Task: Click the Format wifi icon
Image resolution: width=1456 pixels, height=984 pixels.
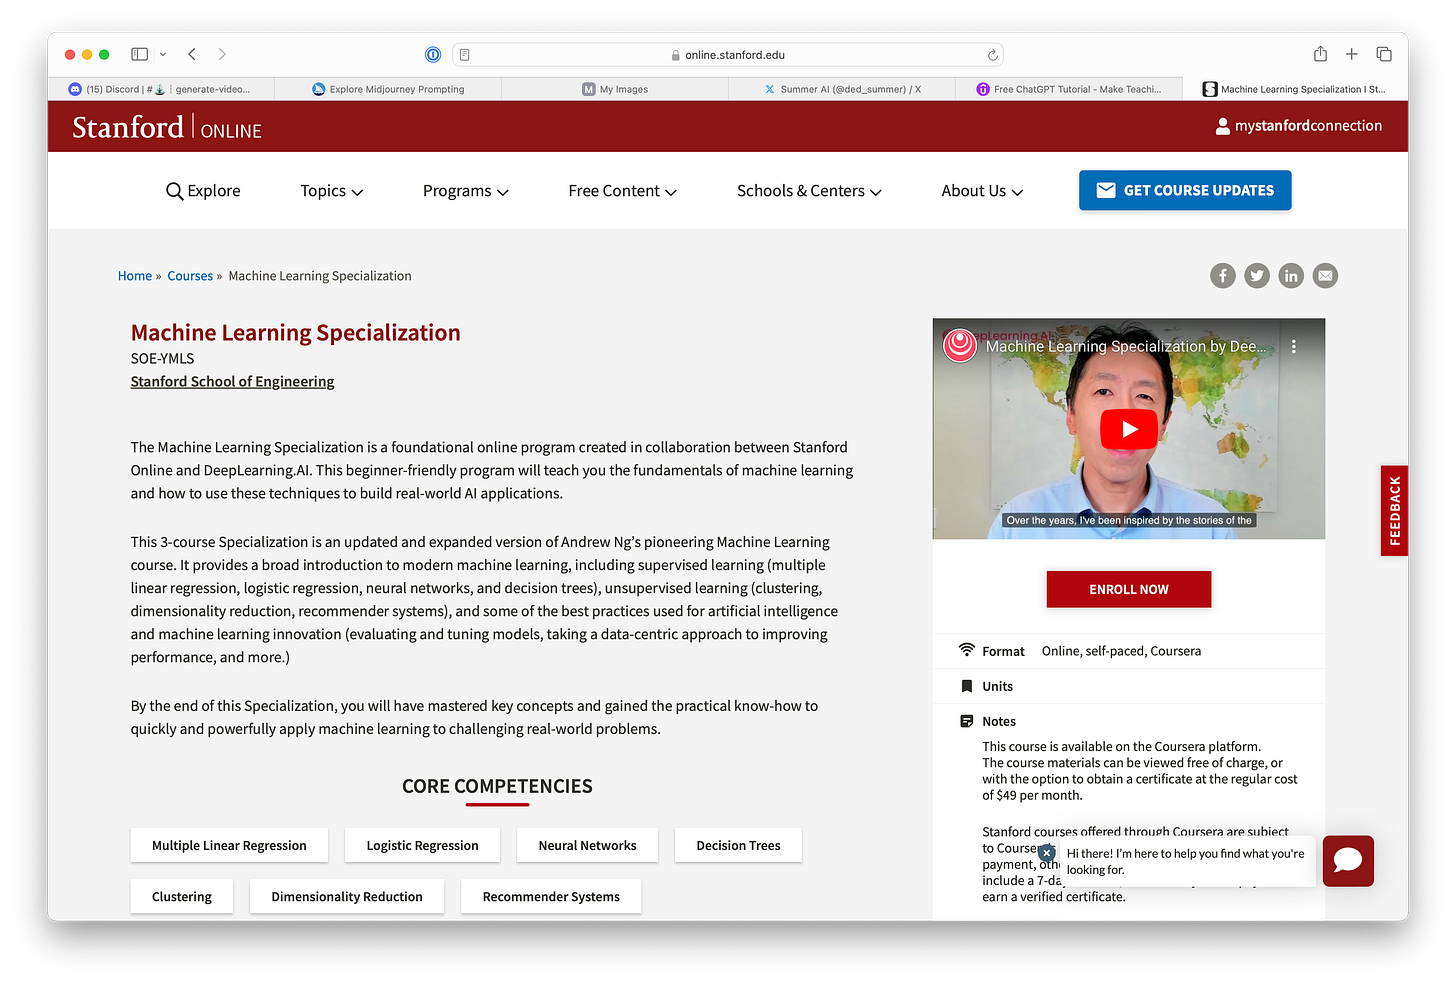Action: [966, 650]
